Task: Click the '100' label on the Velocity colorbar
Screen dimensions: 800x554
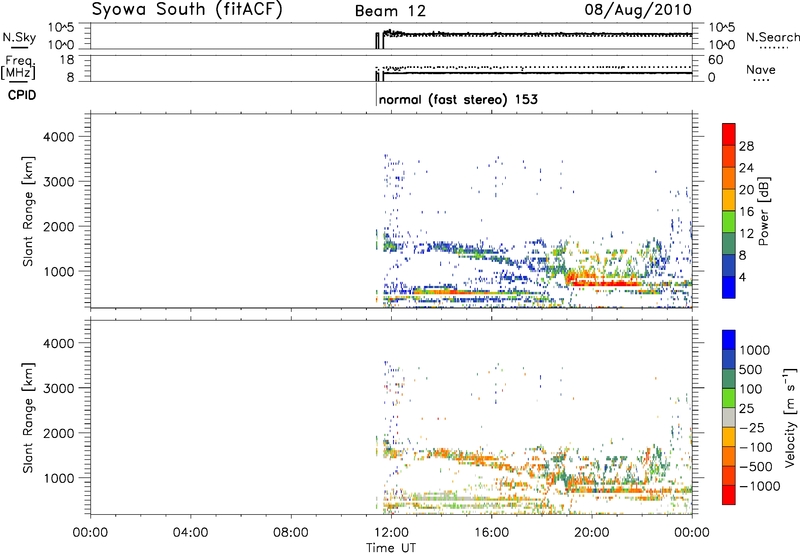Action: [x=751, y=389]
